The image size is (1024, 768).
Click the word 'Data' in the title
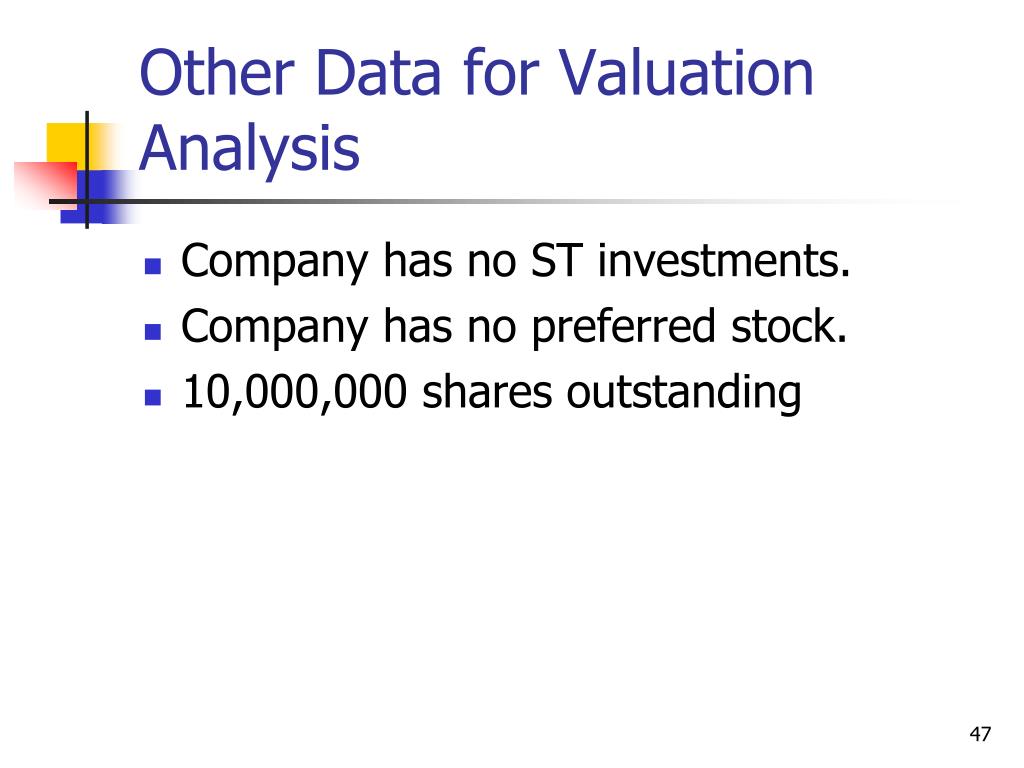tap(379, 72)
